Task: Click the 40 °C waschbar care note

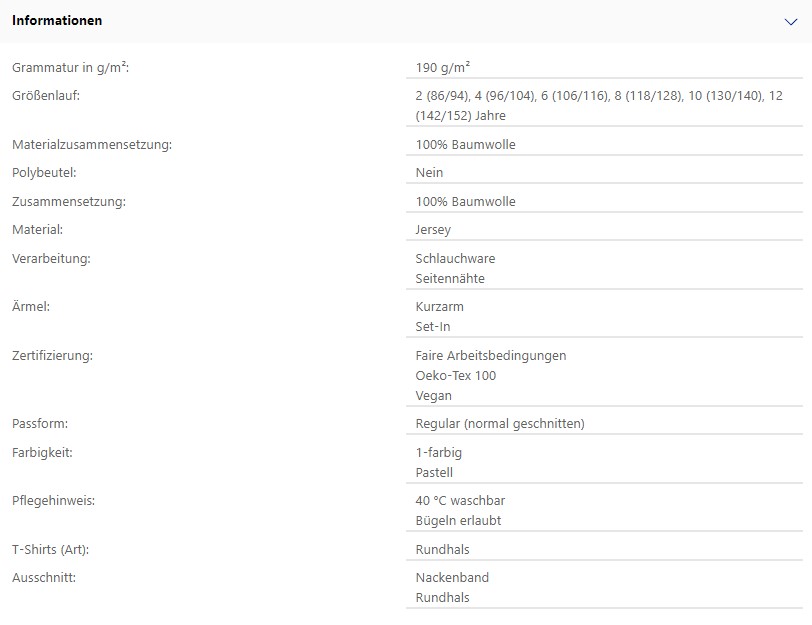Action: pyautogui.click(x=460, y=501)
